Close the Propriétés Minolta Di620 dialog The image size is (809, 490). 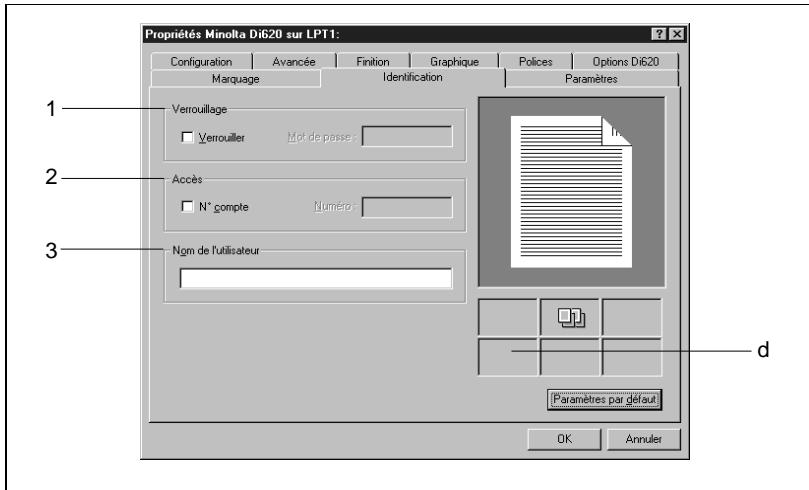click(677, 34)
